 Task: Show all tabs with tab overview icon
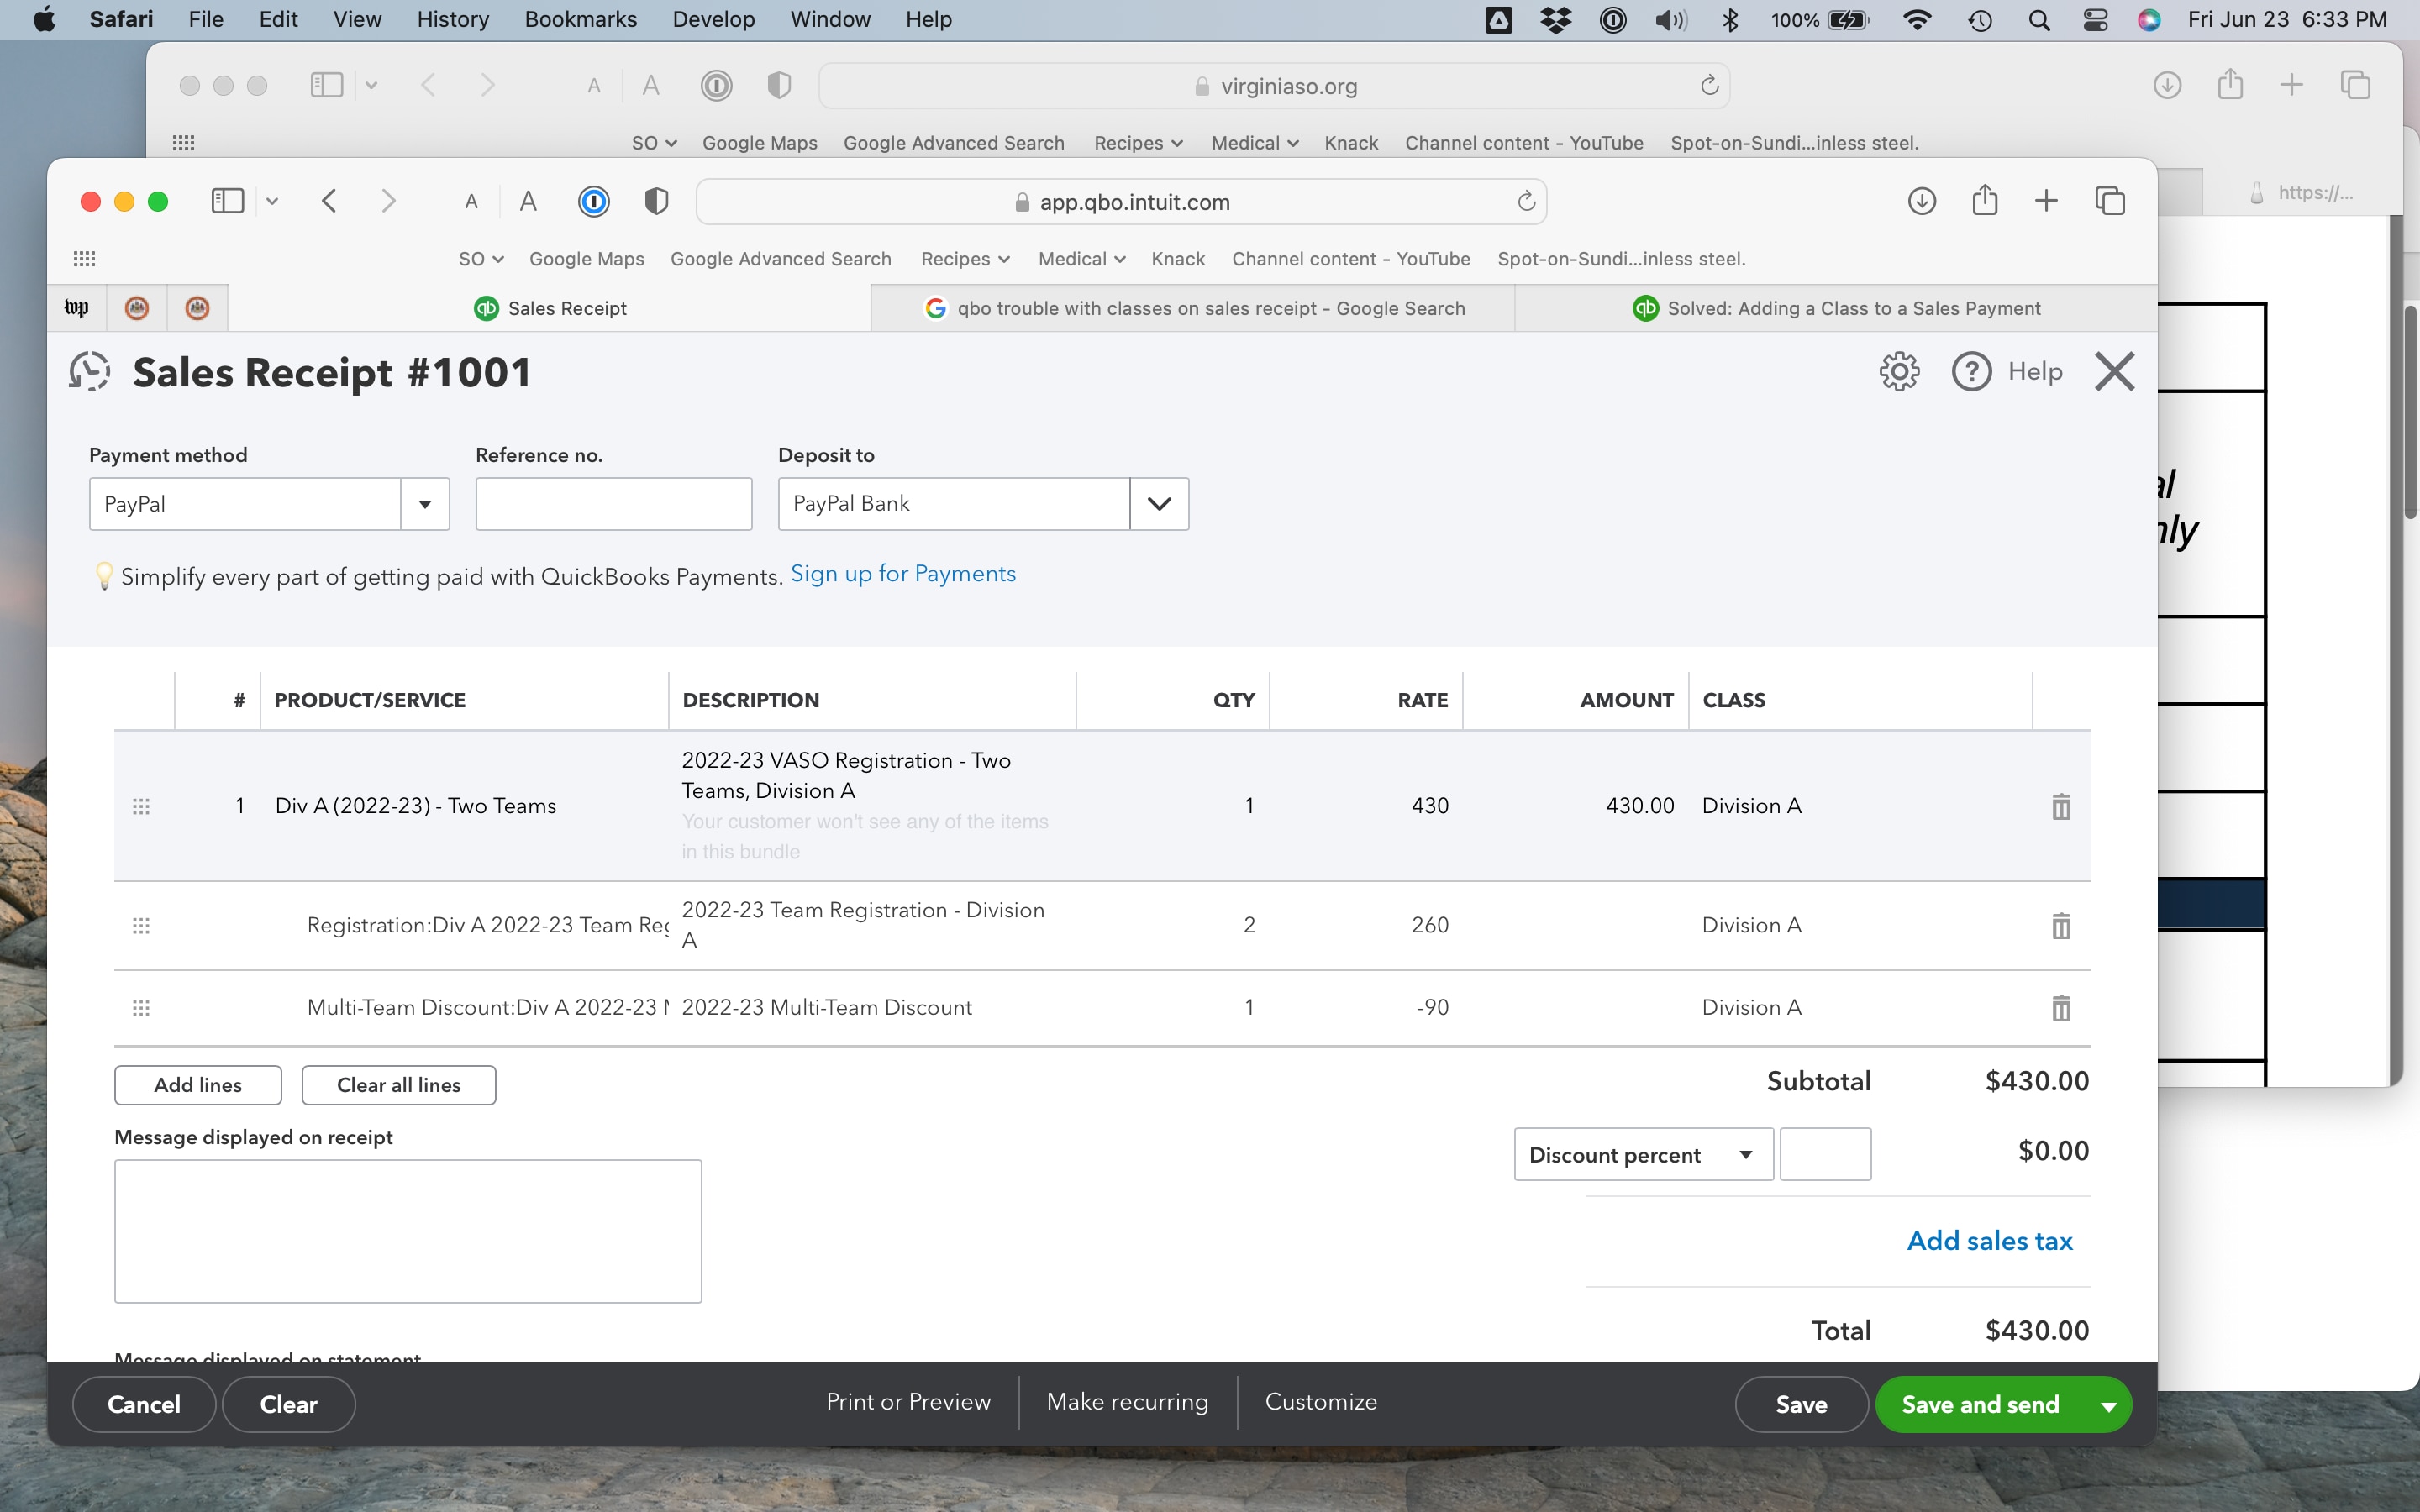pyautogui.click(x=2110, y=200)
